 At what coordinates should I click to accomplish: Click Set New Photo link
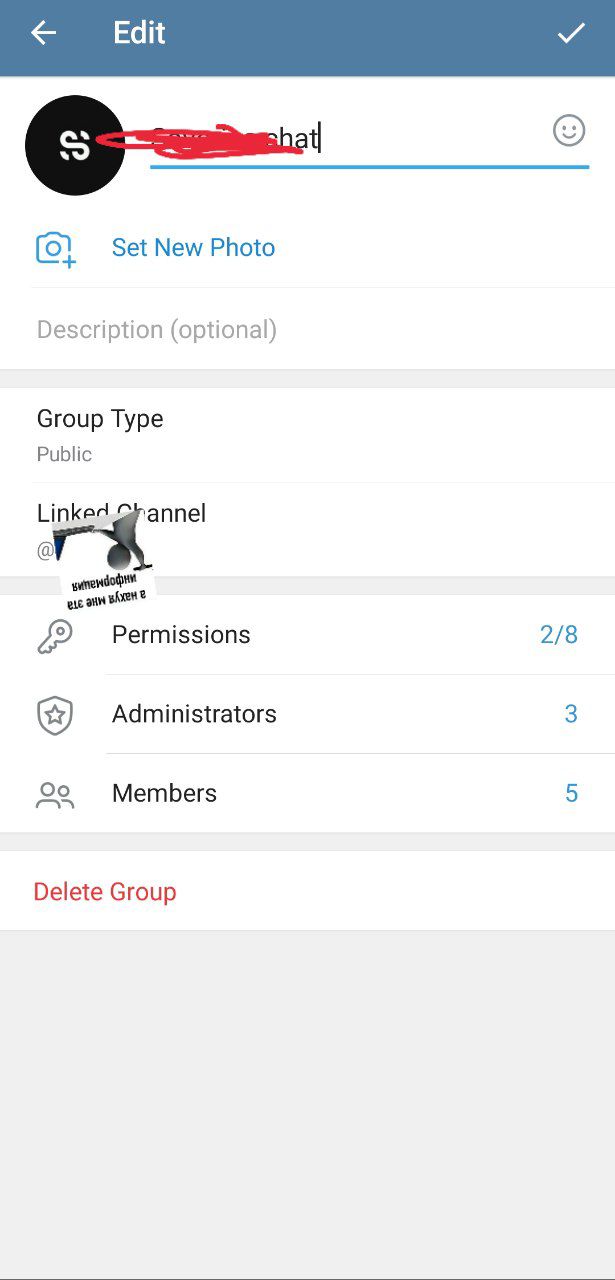[193, 248]
